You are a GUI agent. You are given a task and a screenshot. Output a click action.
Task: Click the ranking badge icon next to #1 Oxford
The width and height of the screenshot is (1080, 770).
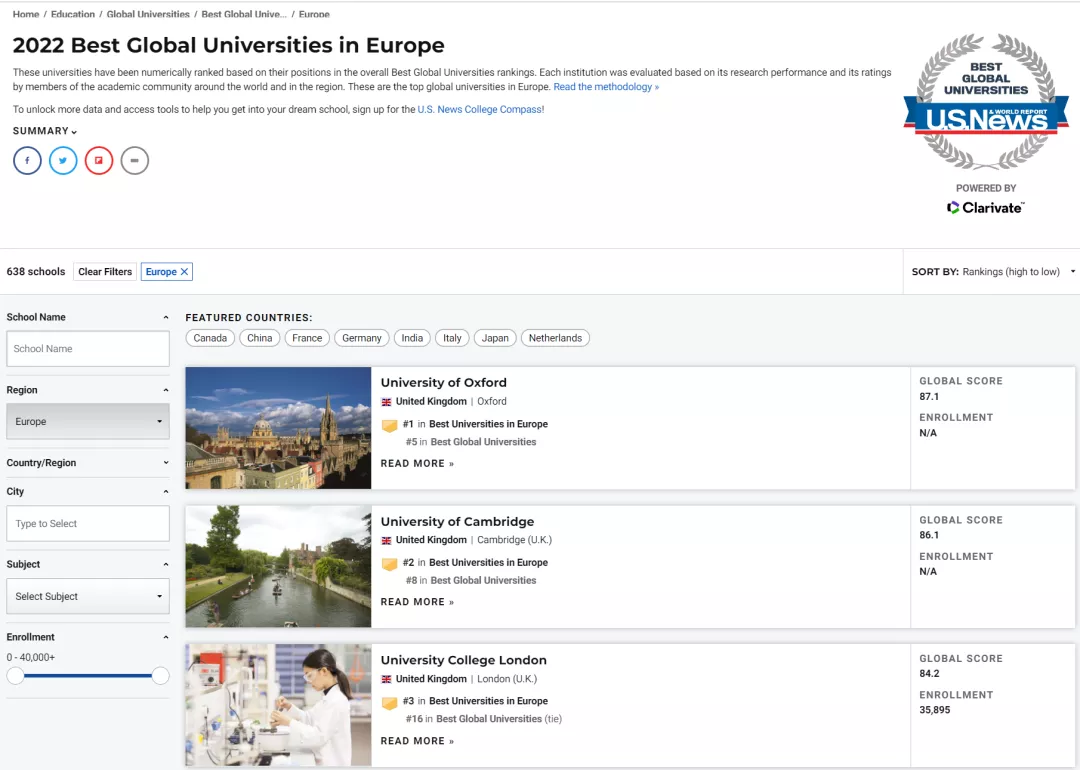point(389,426)
